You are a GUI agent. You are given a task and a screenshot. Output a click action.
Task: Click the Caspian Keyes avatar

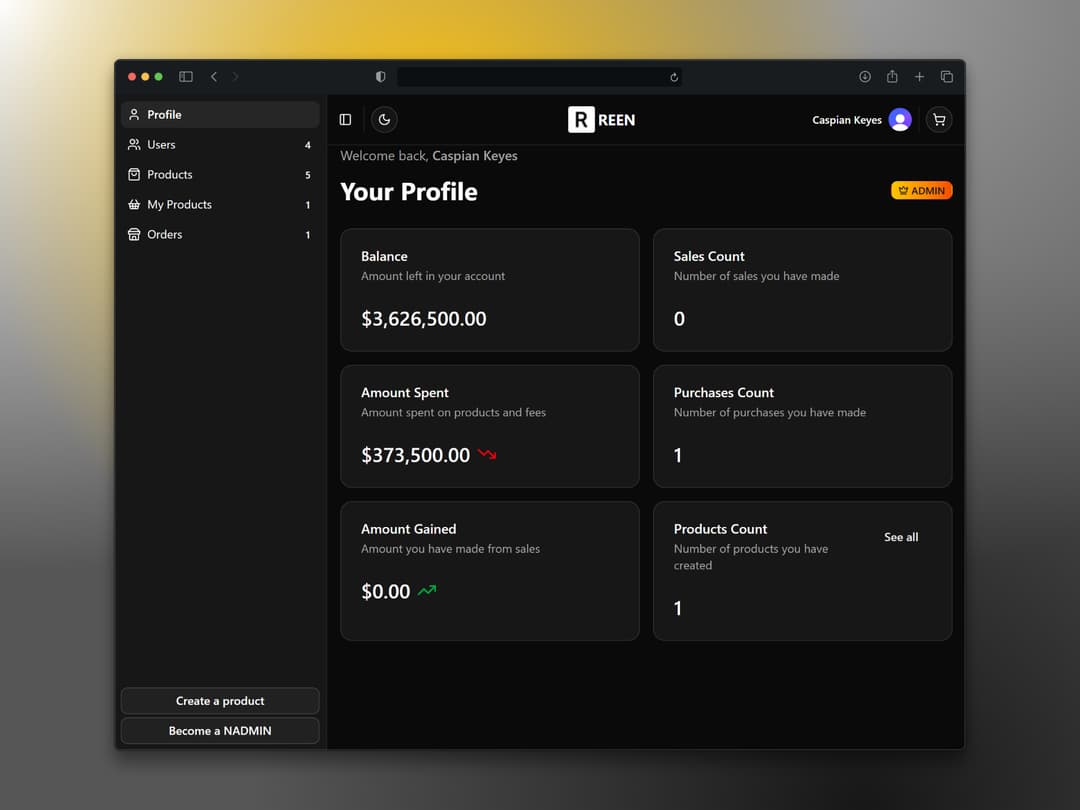900,120
